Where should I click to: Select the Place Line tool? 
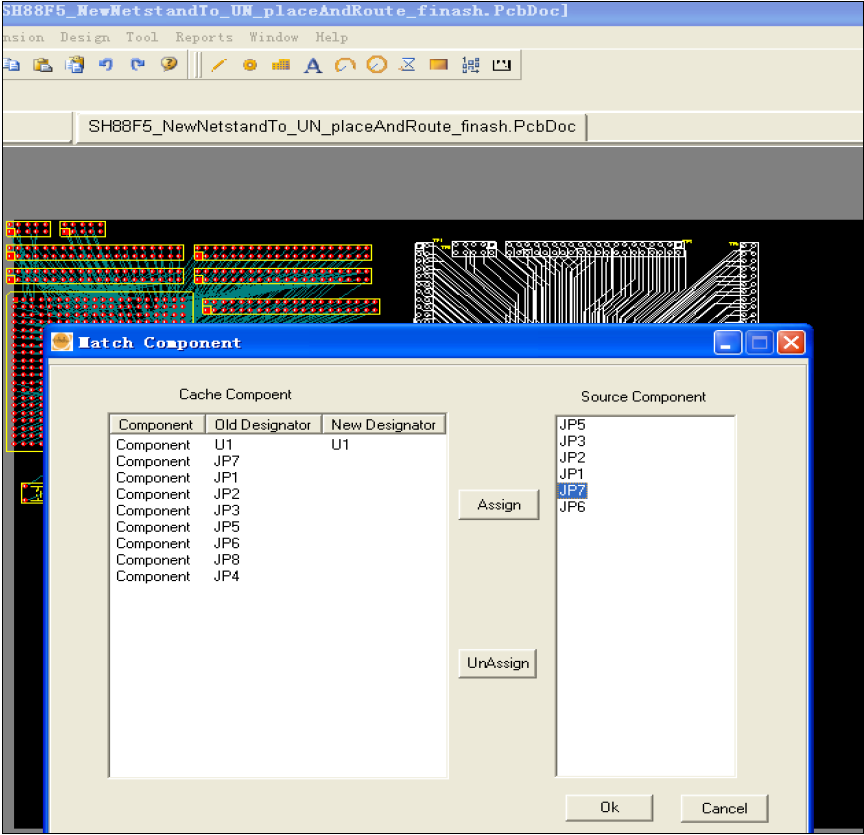pyautogui.click(x=219, y=65)
